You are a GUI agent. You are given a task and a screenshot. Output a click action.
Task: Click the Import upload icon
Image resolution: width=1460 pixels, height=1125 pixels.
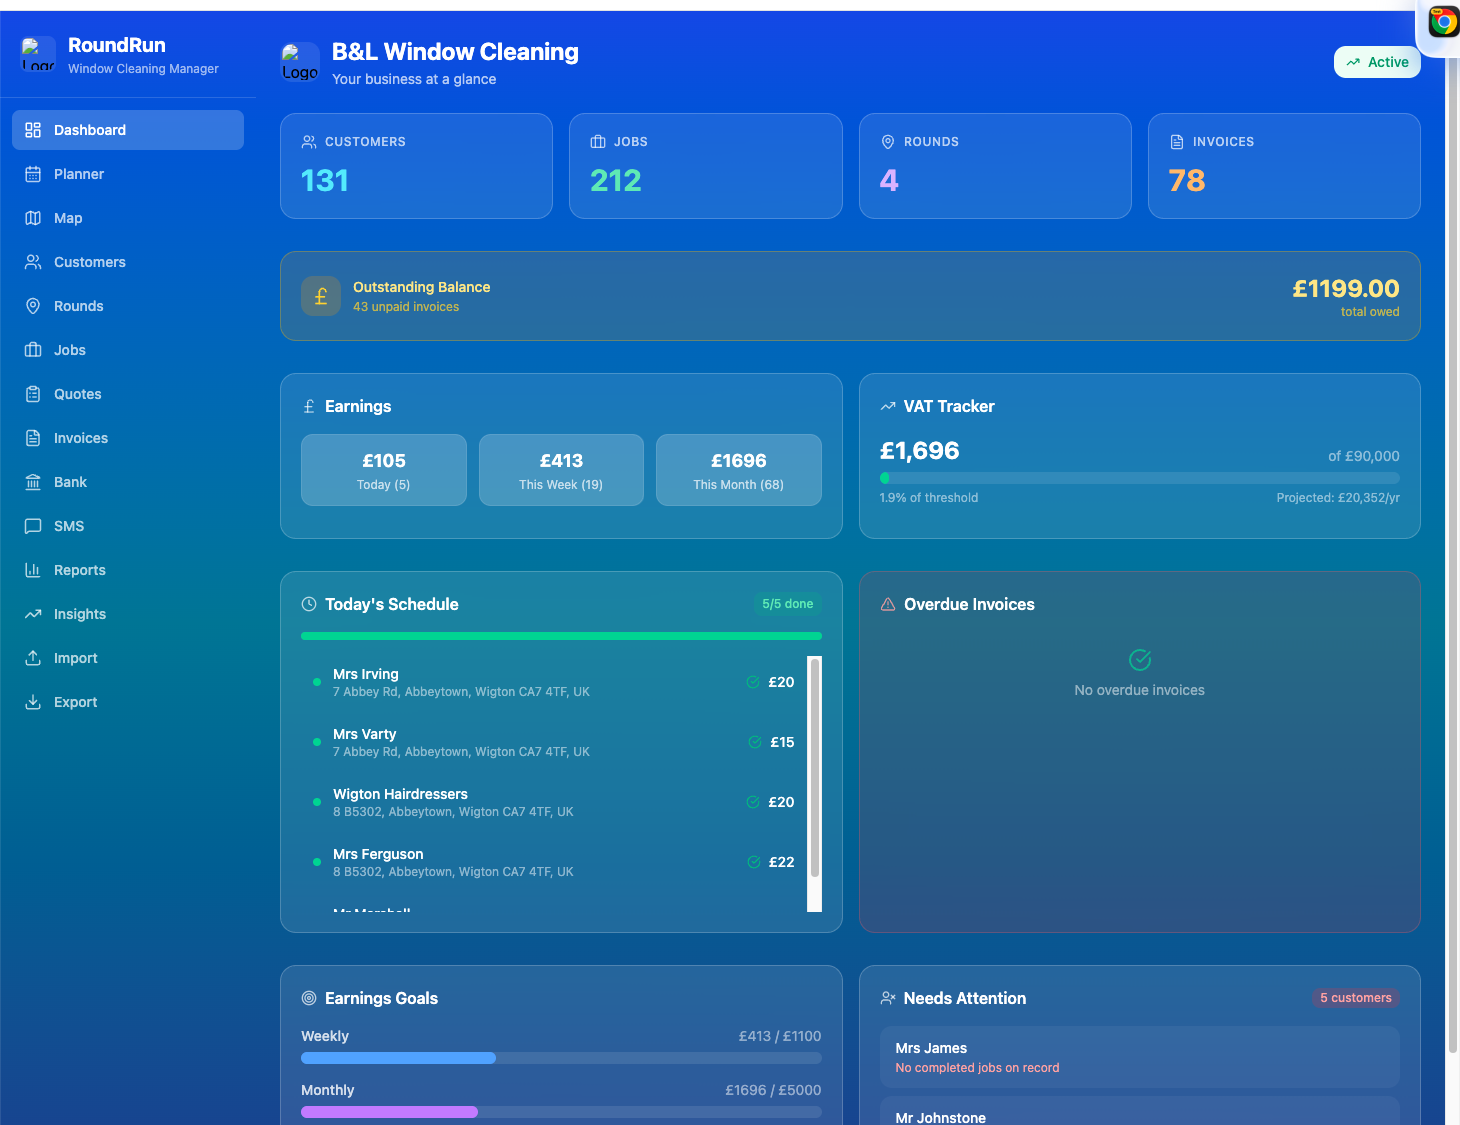[33, 658]
